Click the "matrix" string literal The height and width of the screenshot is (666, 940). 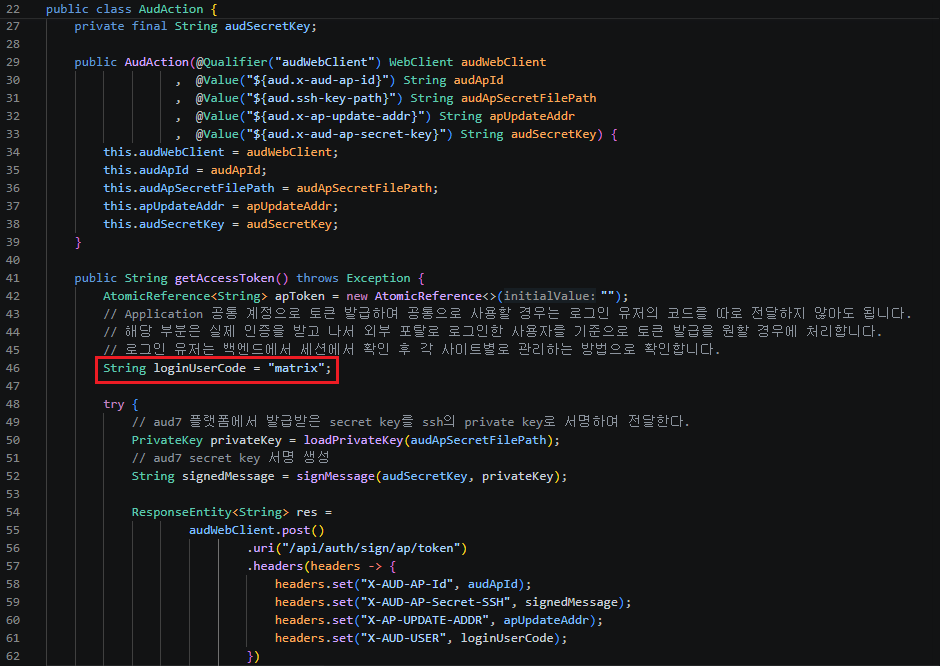point(296,368)
